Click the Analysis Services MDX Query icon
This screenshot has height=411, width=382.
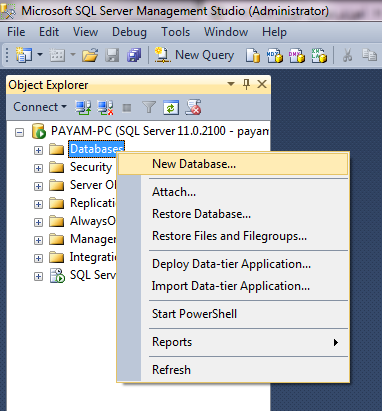[275, 55]
